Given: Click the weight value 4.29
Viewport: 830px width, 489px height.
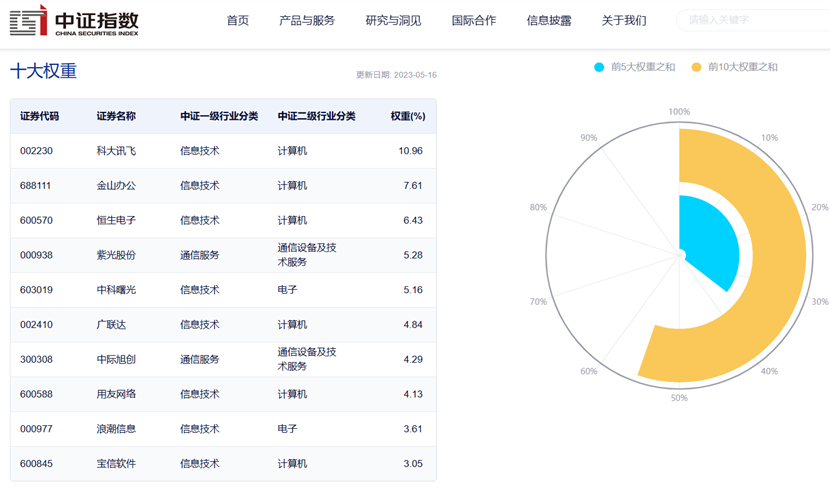Looking at the screenshot, I should click(x=413, y=359).
